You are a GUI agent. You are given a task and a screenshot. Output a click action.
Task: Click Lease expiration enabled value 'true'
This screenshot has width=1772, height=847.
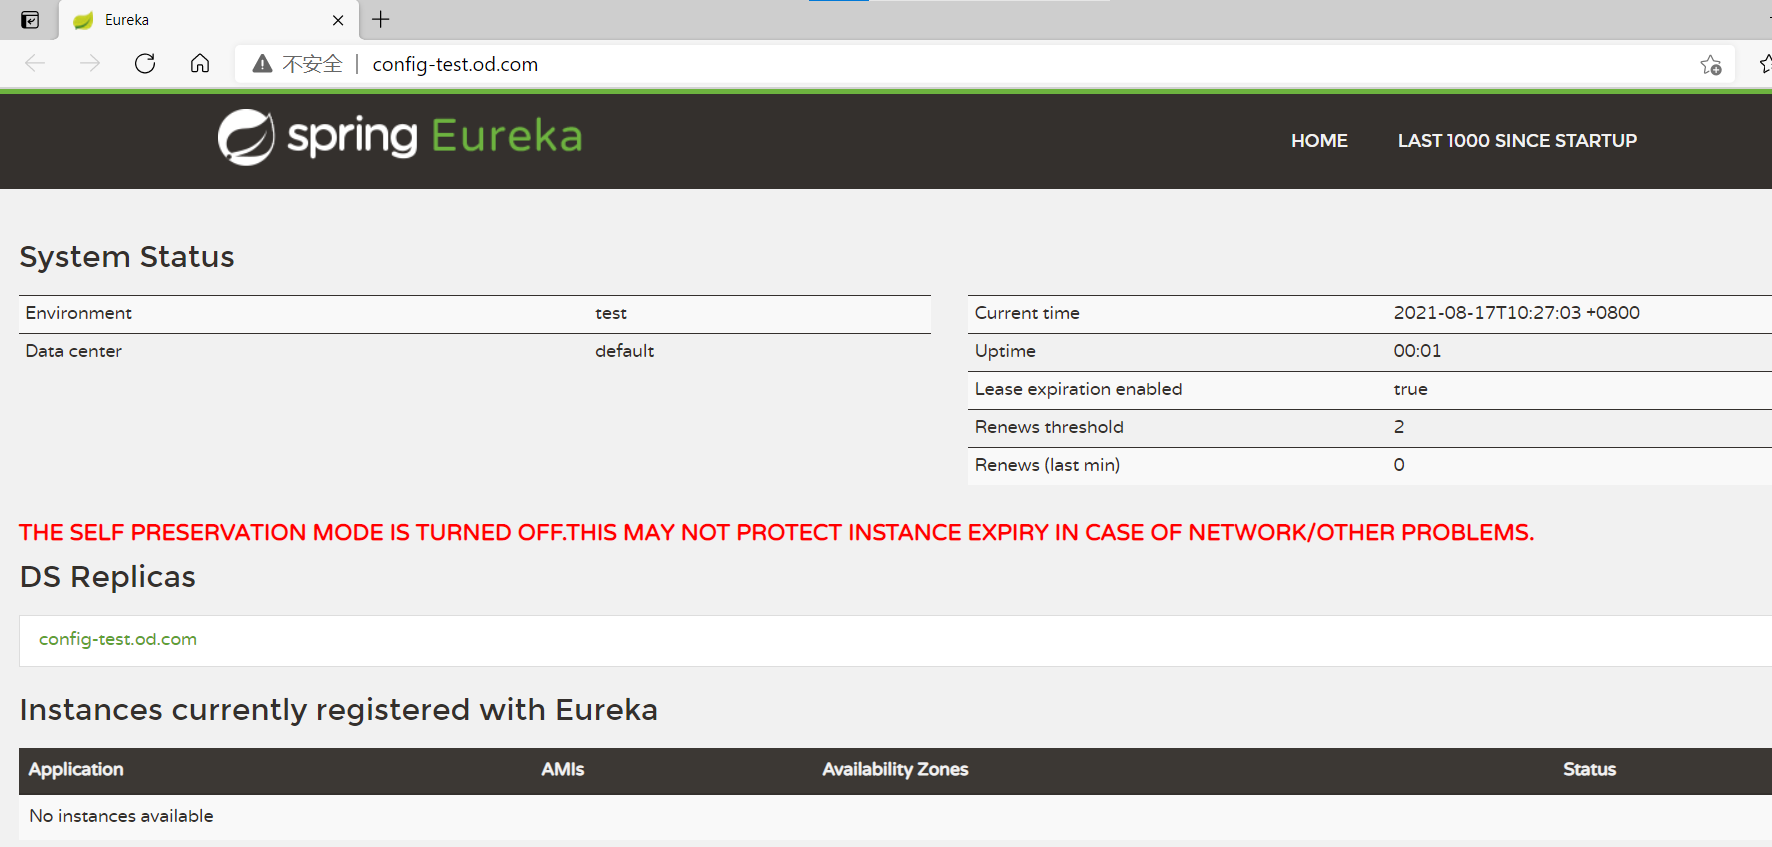coord(1410,389)
